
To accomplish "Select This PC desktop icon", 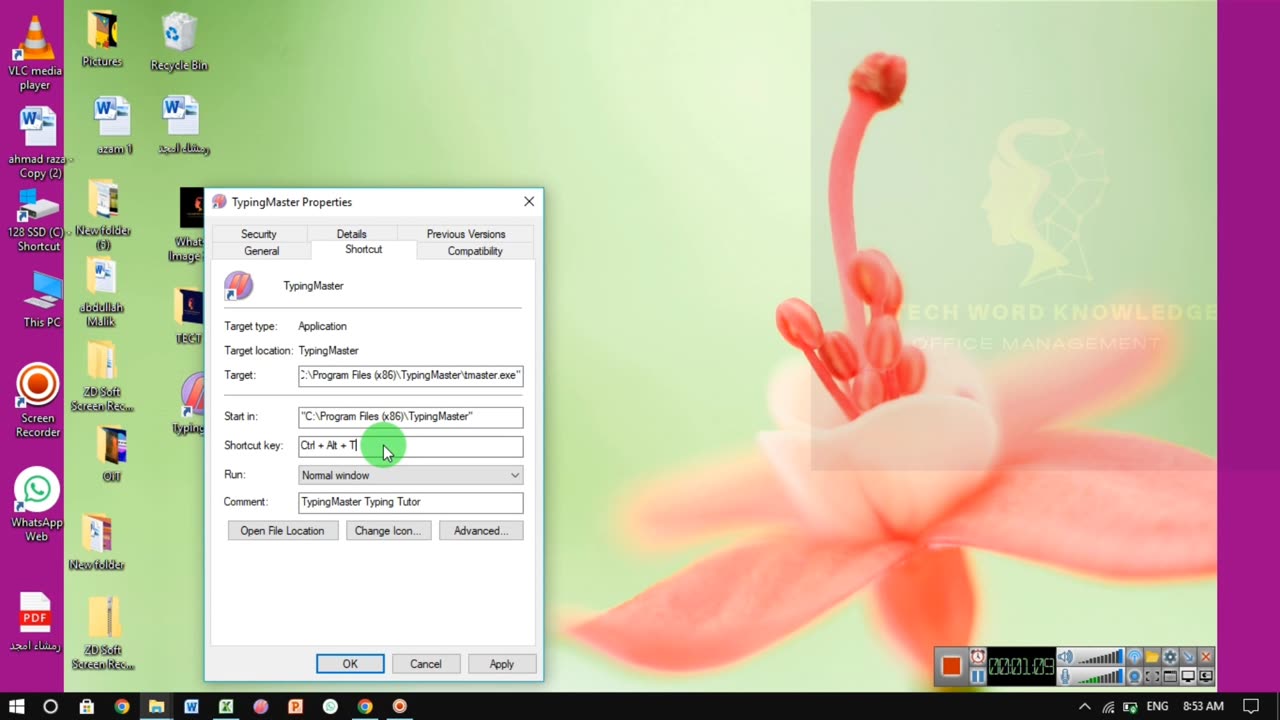I will point(42,299).
